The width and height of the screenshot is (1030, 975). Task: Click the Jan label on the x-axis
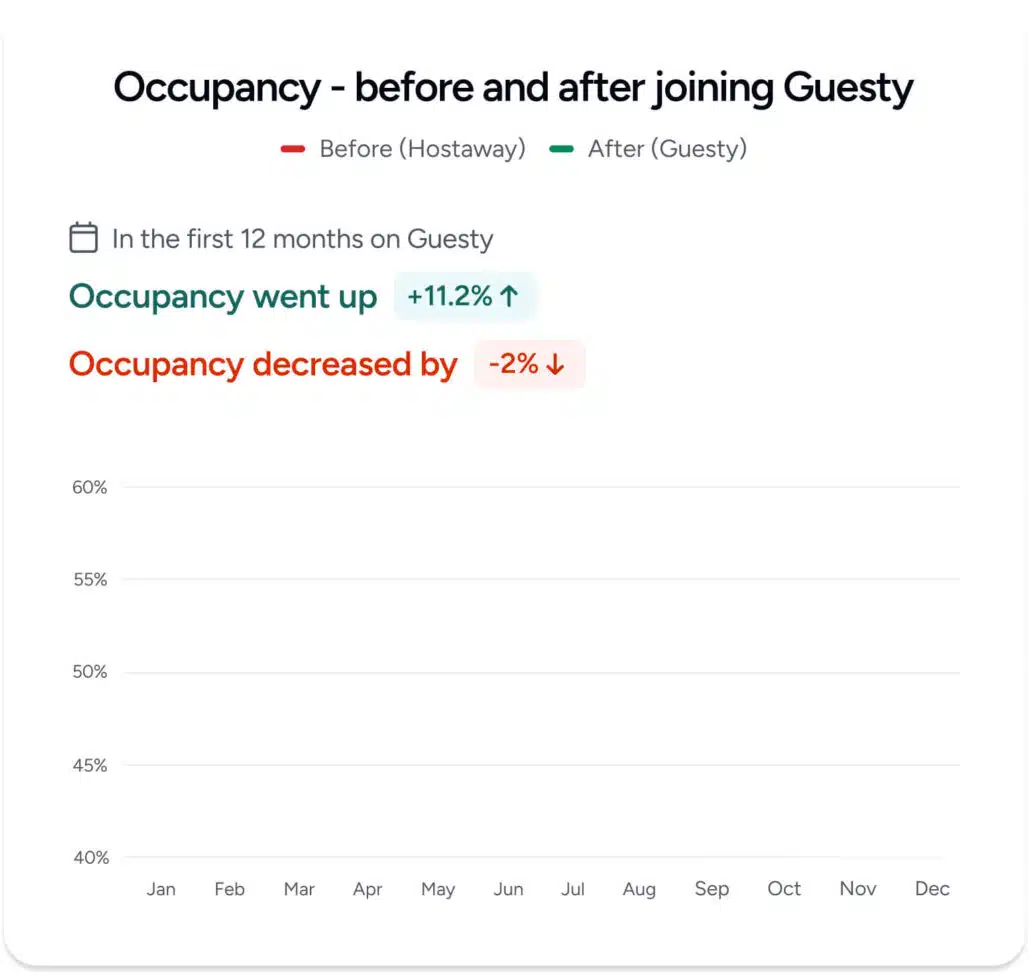pos(161,889)
